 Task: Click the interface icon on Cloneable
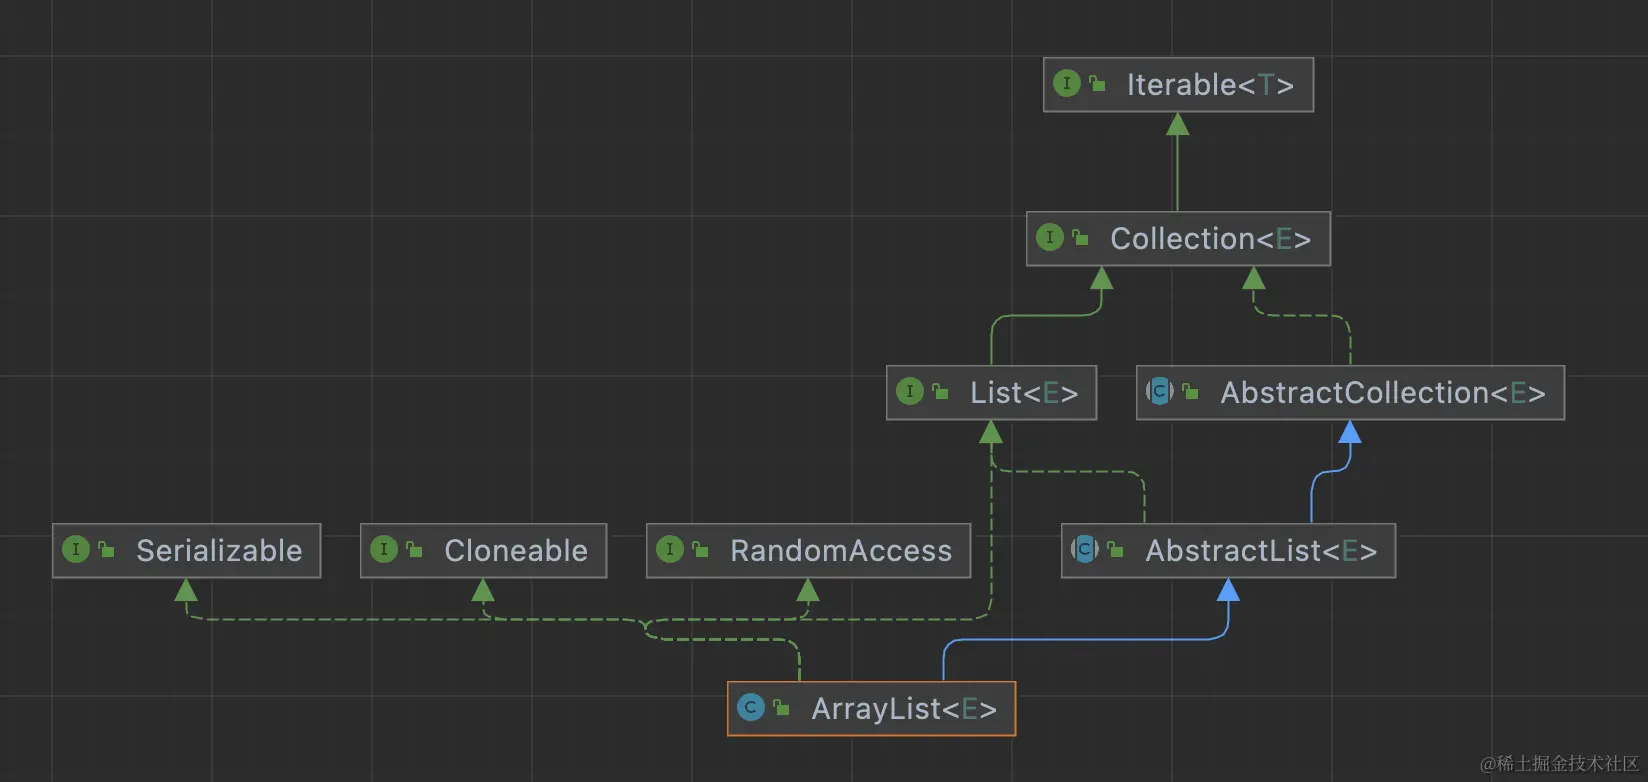(x=384, y=550)
